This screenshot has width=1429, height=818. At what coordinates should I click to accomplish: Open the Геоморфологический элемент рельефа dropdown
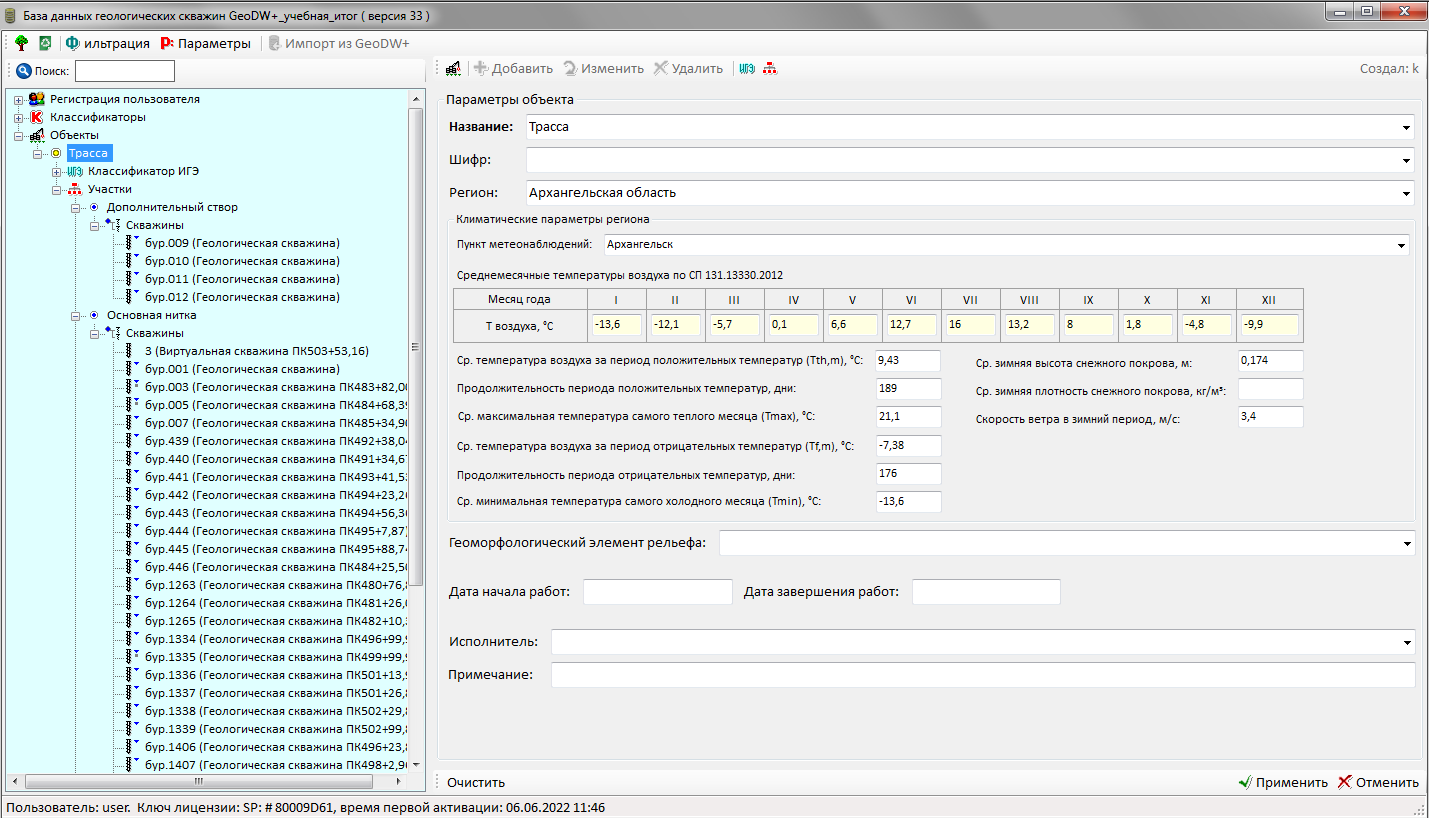tap(1406, 543)
